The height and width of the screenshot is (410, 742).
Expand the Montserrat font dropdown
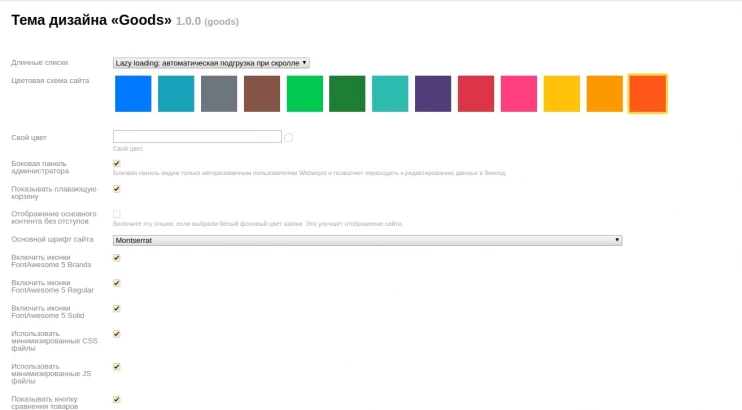pyautogui.click(x=367, y=240)
